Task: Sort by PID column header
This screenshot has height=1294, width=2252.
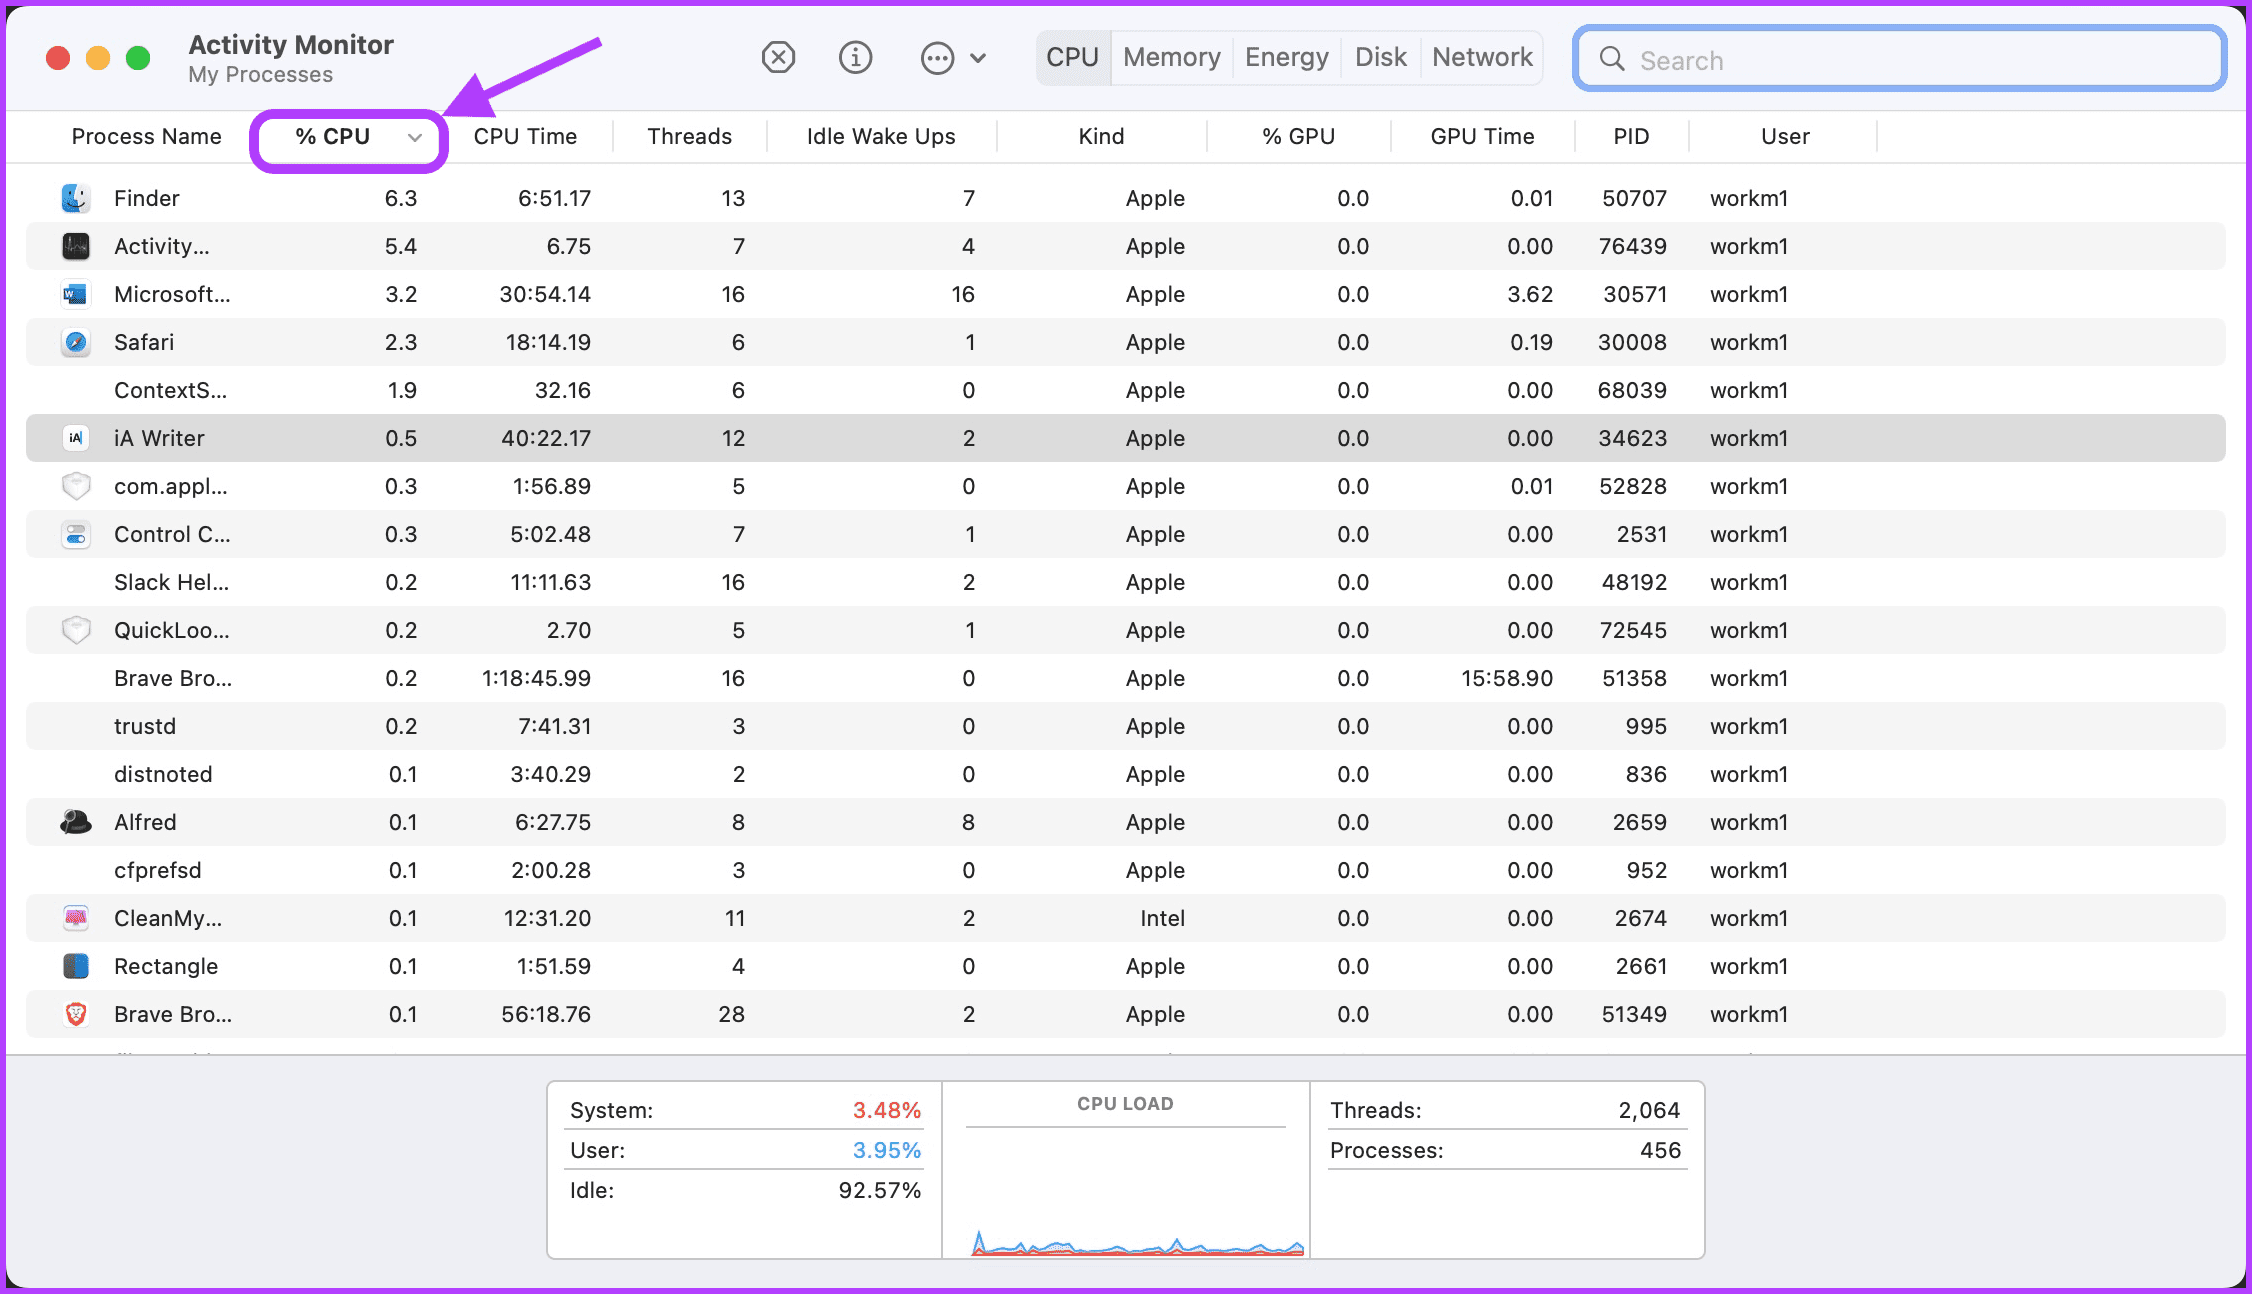Action: coord(1631,137)
